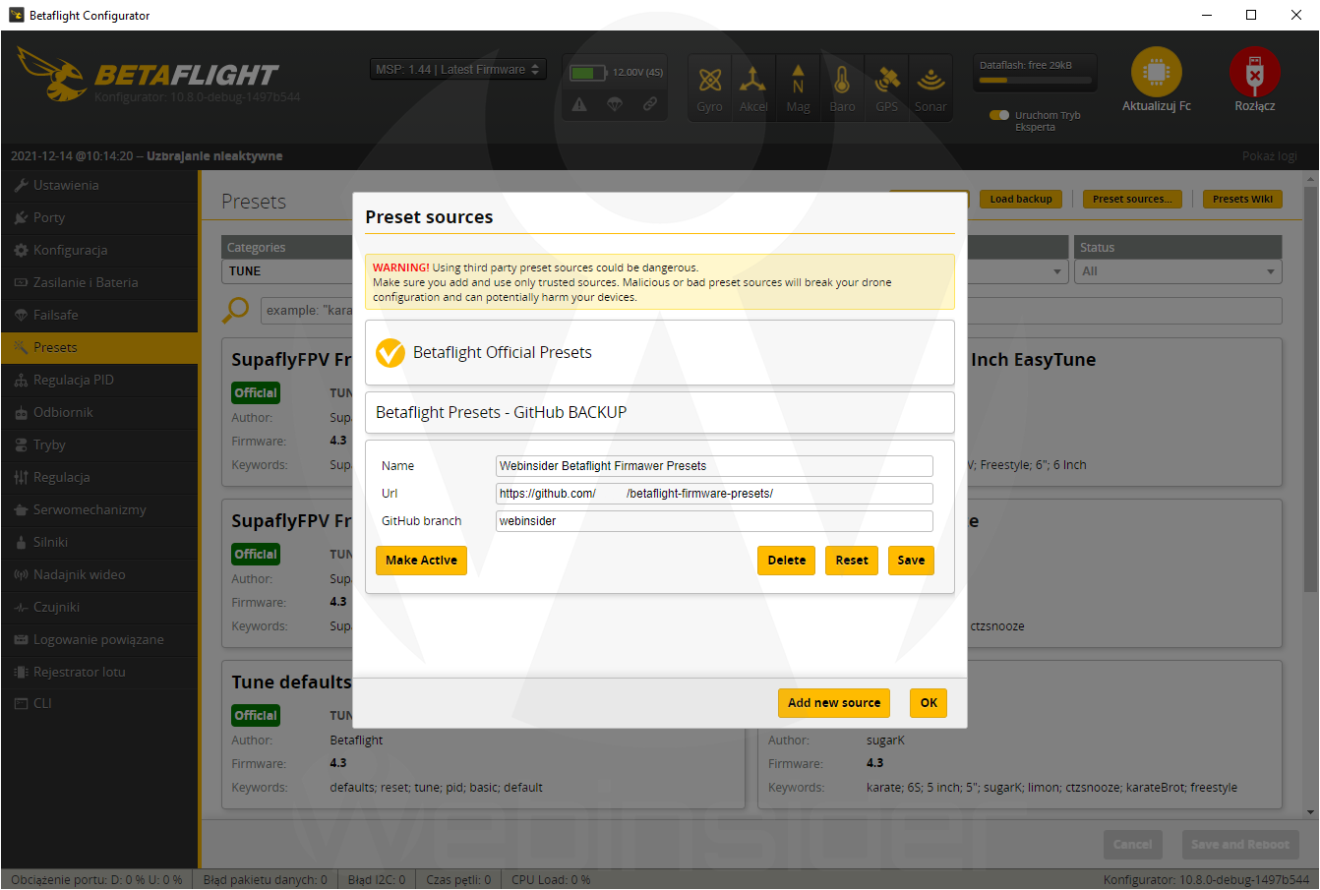The image size is (1320, 890).
Task: Click the Aktualizuj Fc firmware update icon
Action: [1156, 74]
